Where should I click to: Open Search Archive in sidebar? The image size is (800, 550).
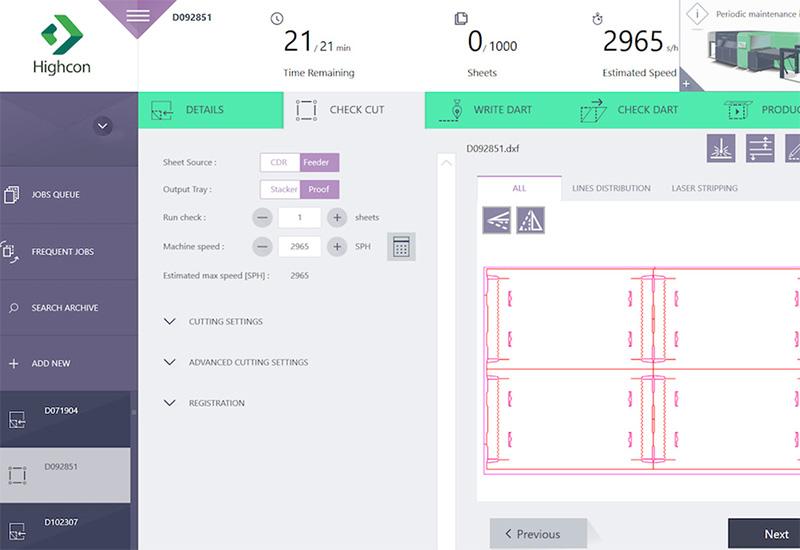click(x=64, y=308)
